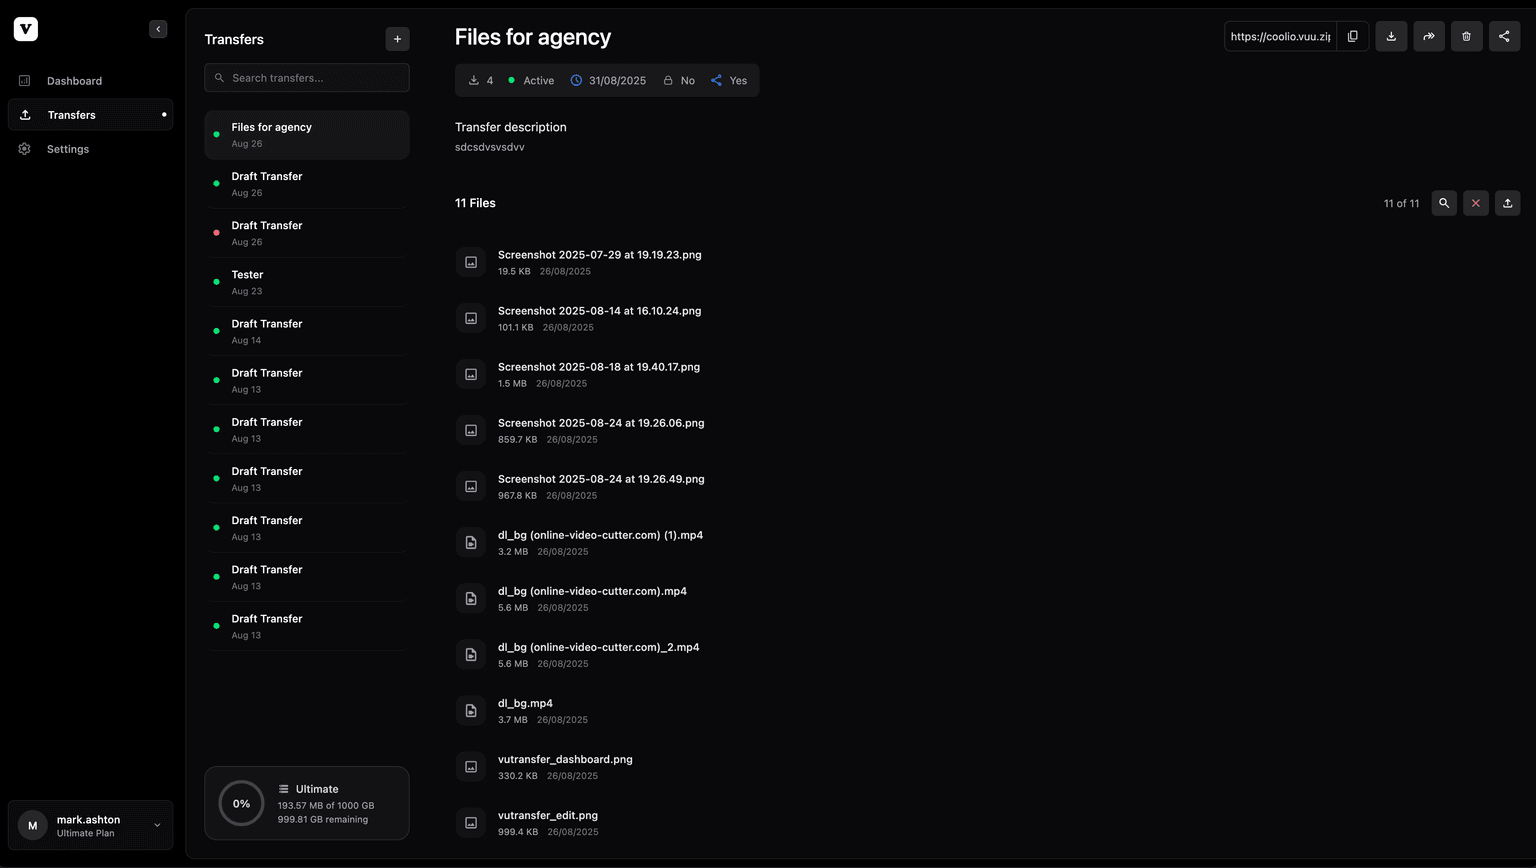Click the red X icon above files
This screenshot has width=1536, height=868.
(1476, 203)
